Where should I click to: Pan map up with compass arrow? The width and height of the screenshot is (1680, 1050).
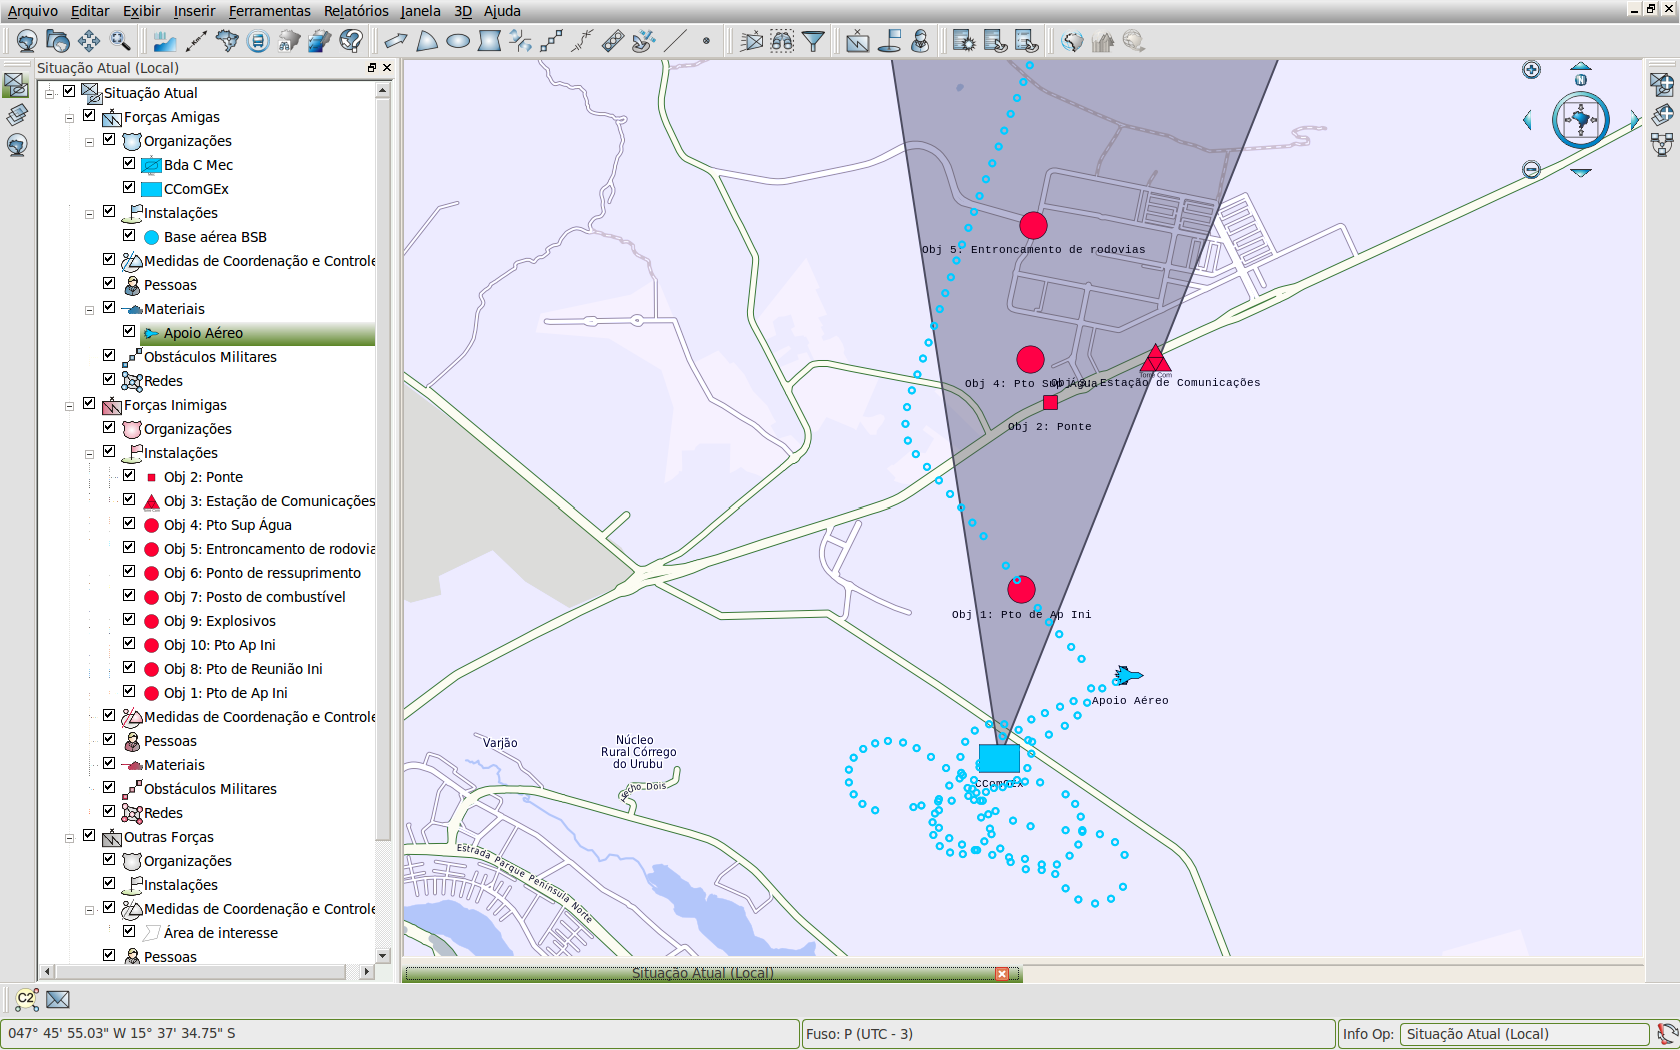tap(1581, 67)
